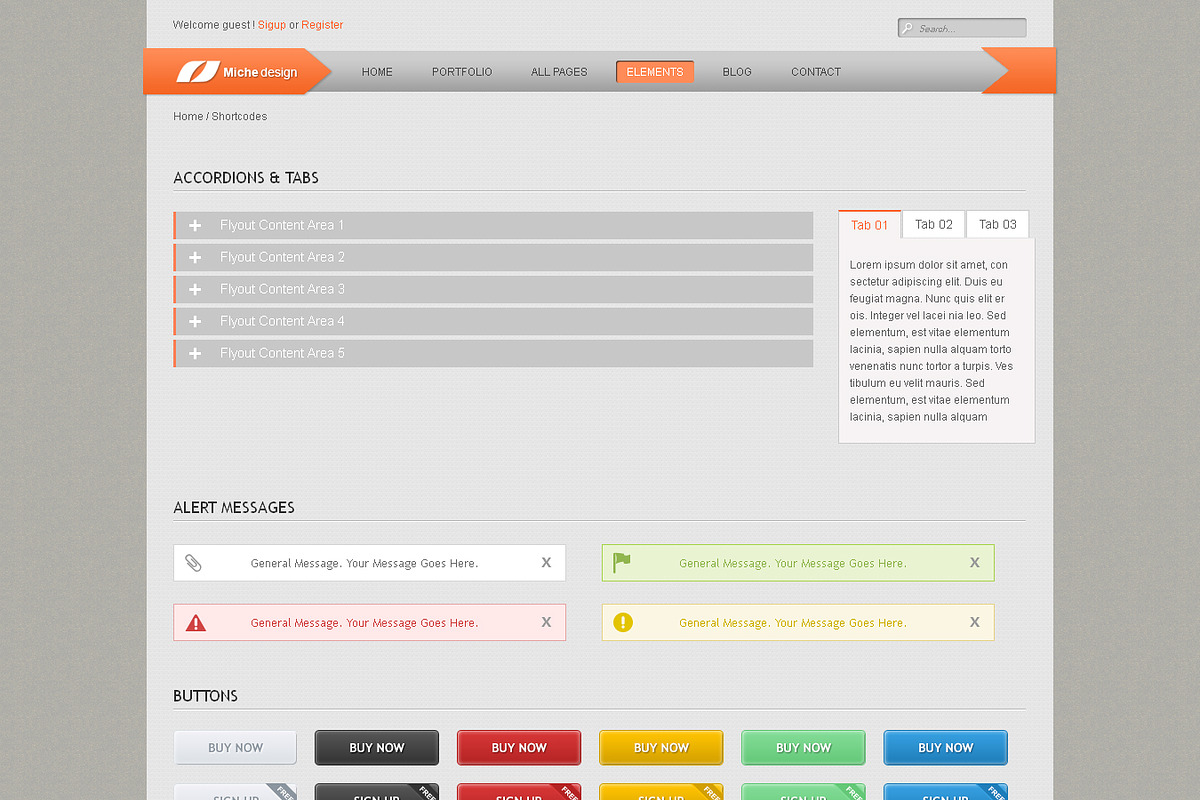Click the Sigup link
The height and width of the screenshot is (800, 1200).
272,25
